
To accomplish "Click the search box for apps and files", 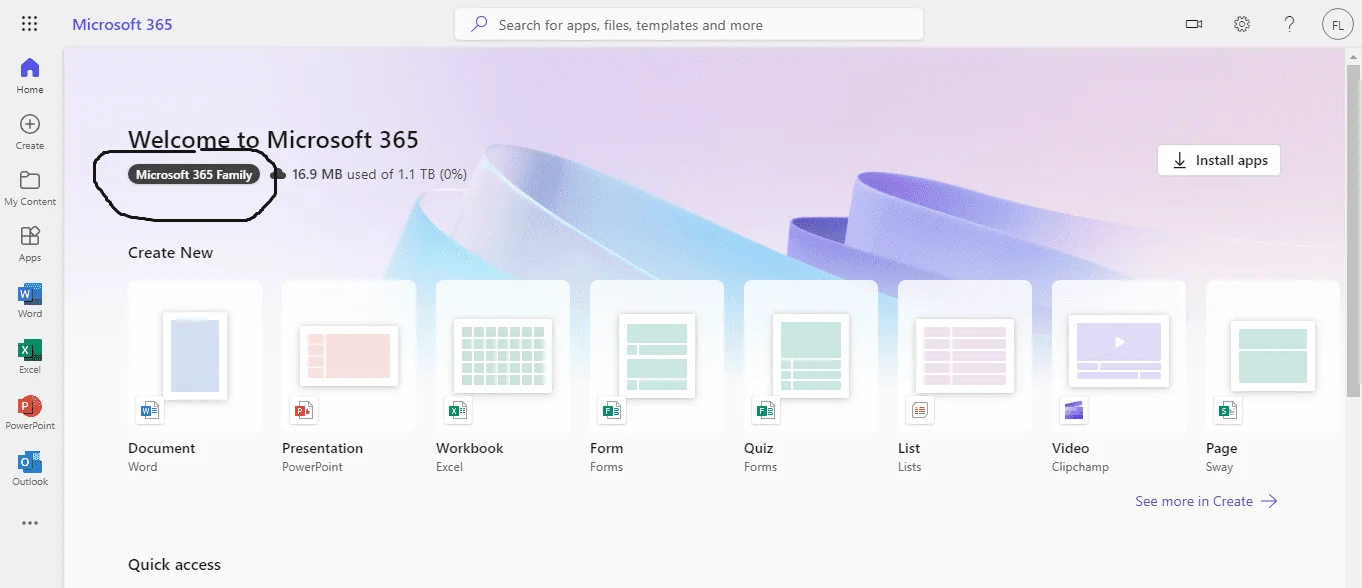I will click(689, 25).
